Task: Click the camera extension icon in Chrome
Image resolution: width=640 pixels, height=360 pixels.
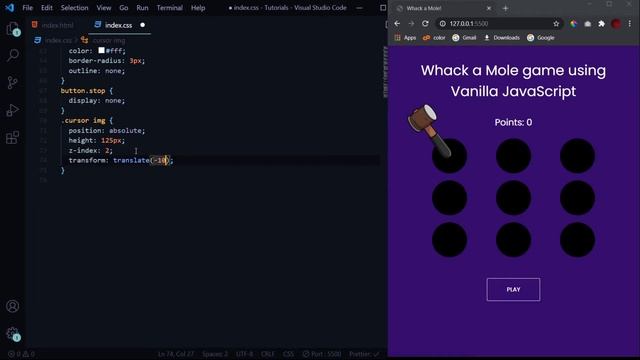Action: 588,24
